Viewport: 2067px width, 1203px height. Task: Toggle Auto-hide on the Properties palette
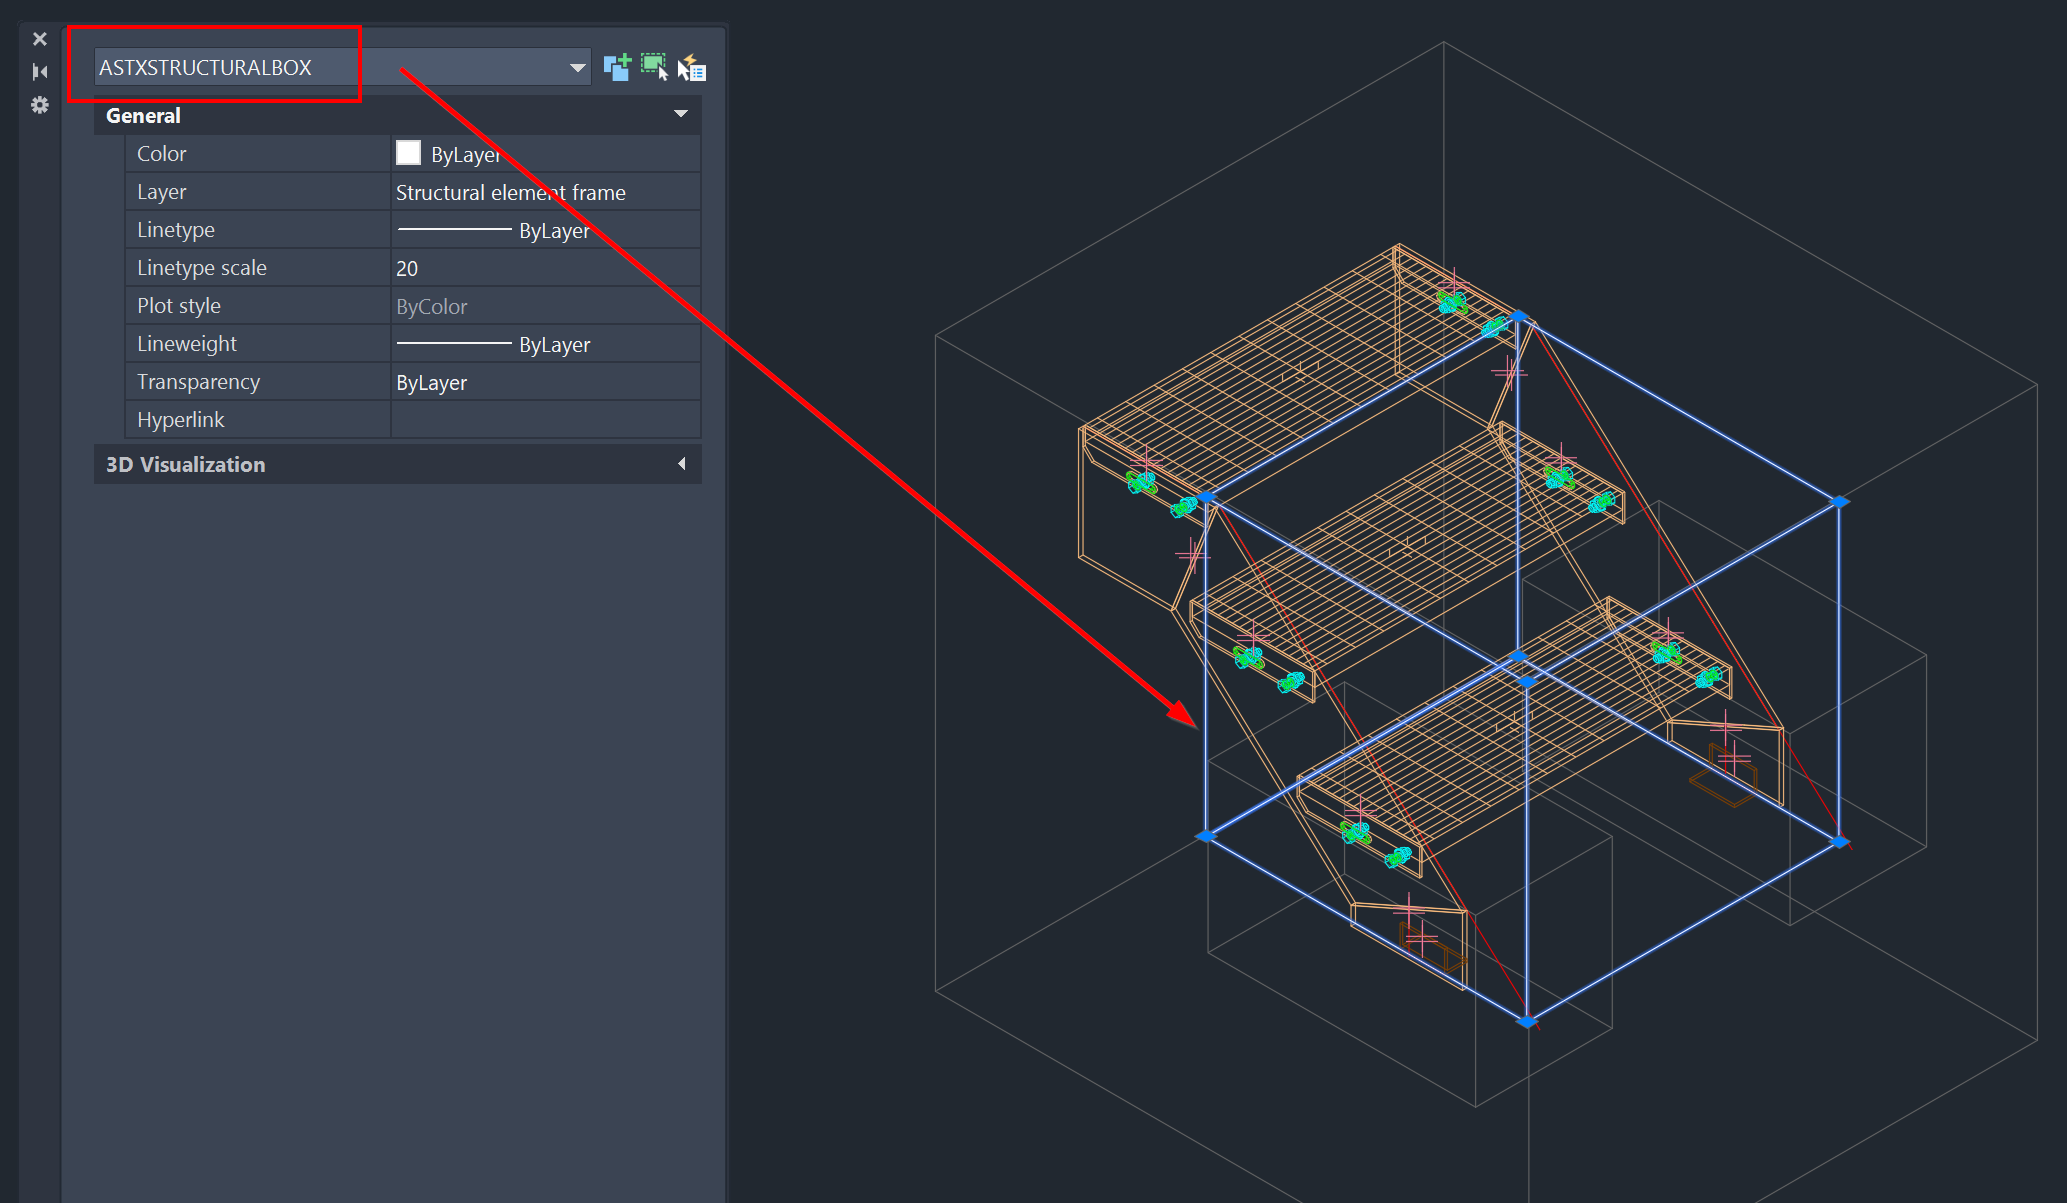[x=40, y=71]
